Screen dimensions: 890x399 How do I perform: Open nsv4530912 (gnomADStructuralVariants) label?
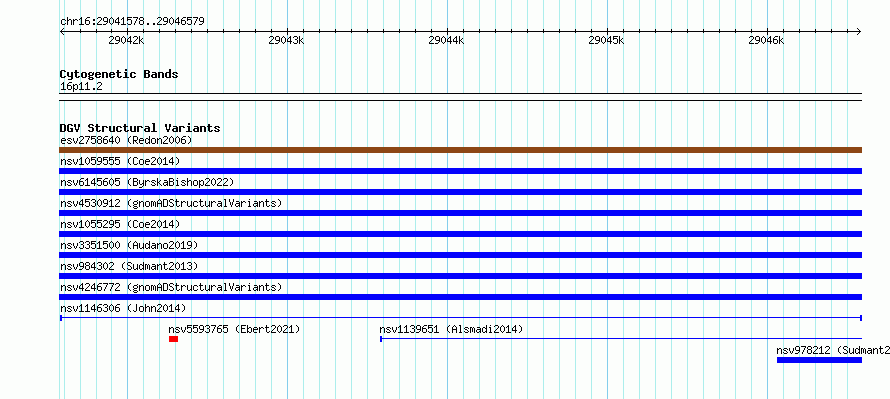pyautogui.click(x=171, y=203)
